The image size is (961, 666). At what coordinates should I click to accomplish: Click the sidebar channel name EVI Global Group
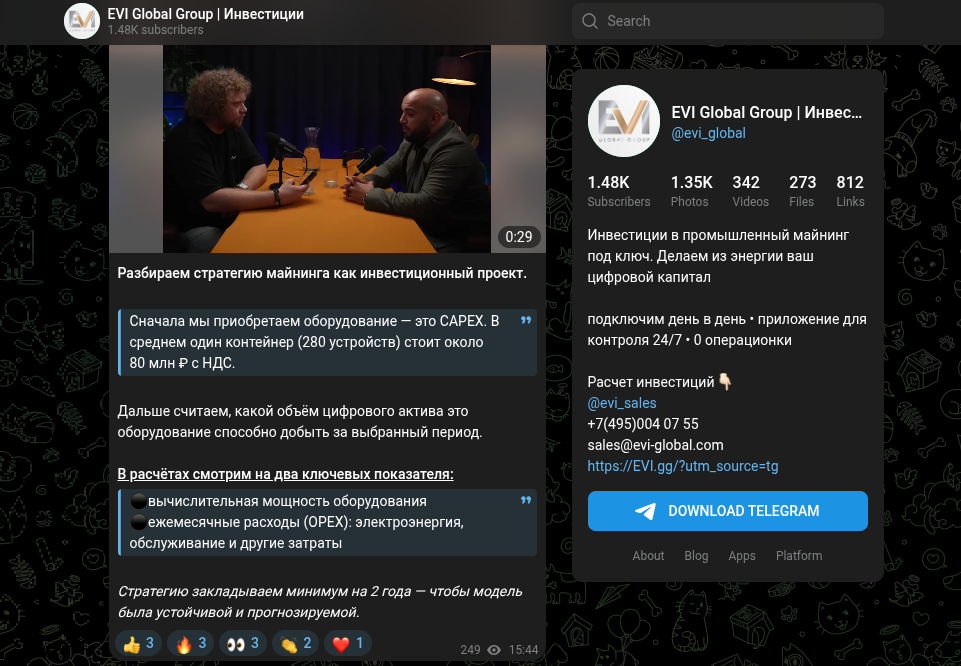(x=767, y=112)
